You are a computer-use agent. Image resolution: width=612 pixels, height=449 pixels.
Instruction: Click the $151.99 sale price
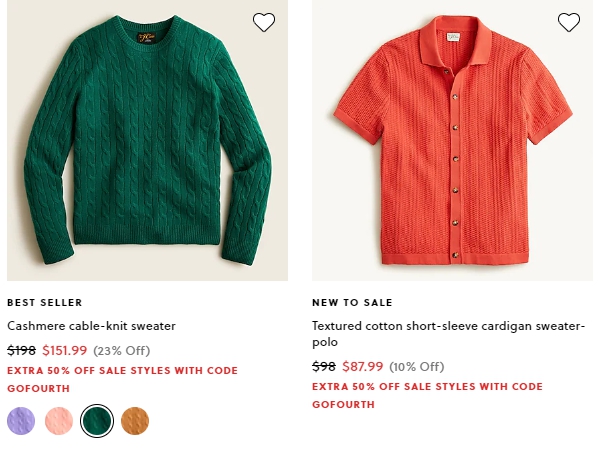point(65,350)
